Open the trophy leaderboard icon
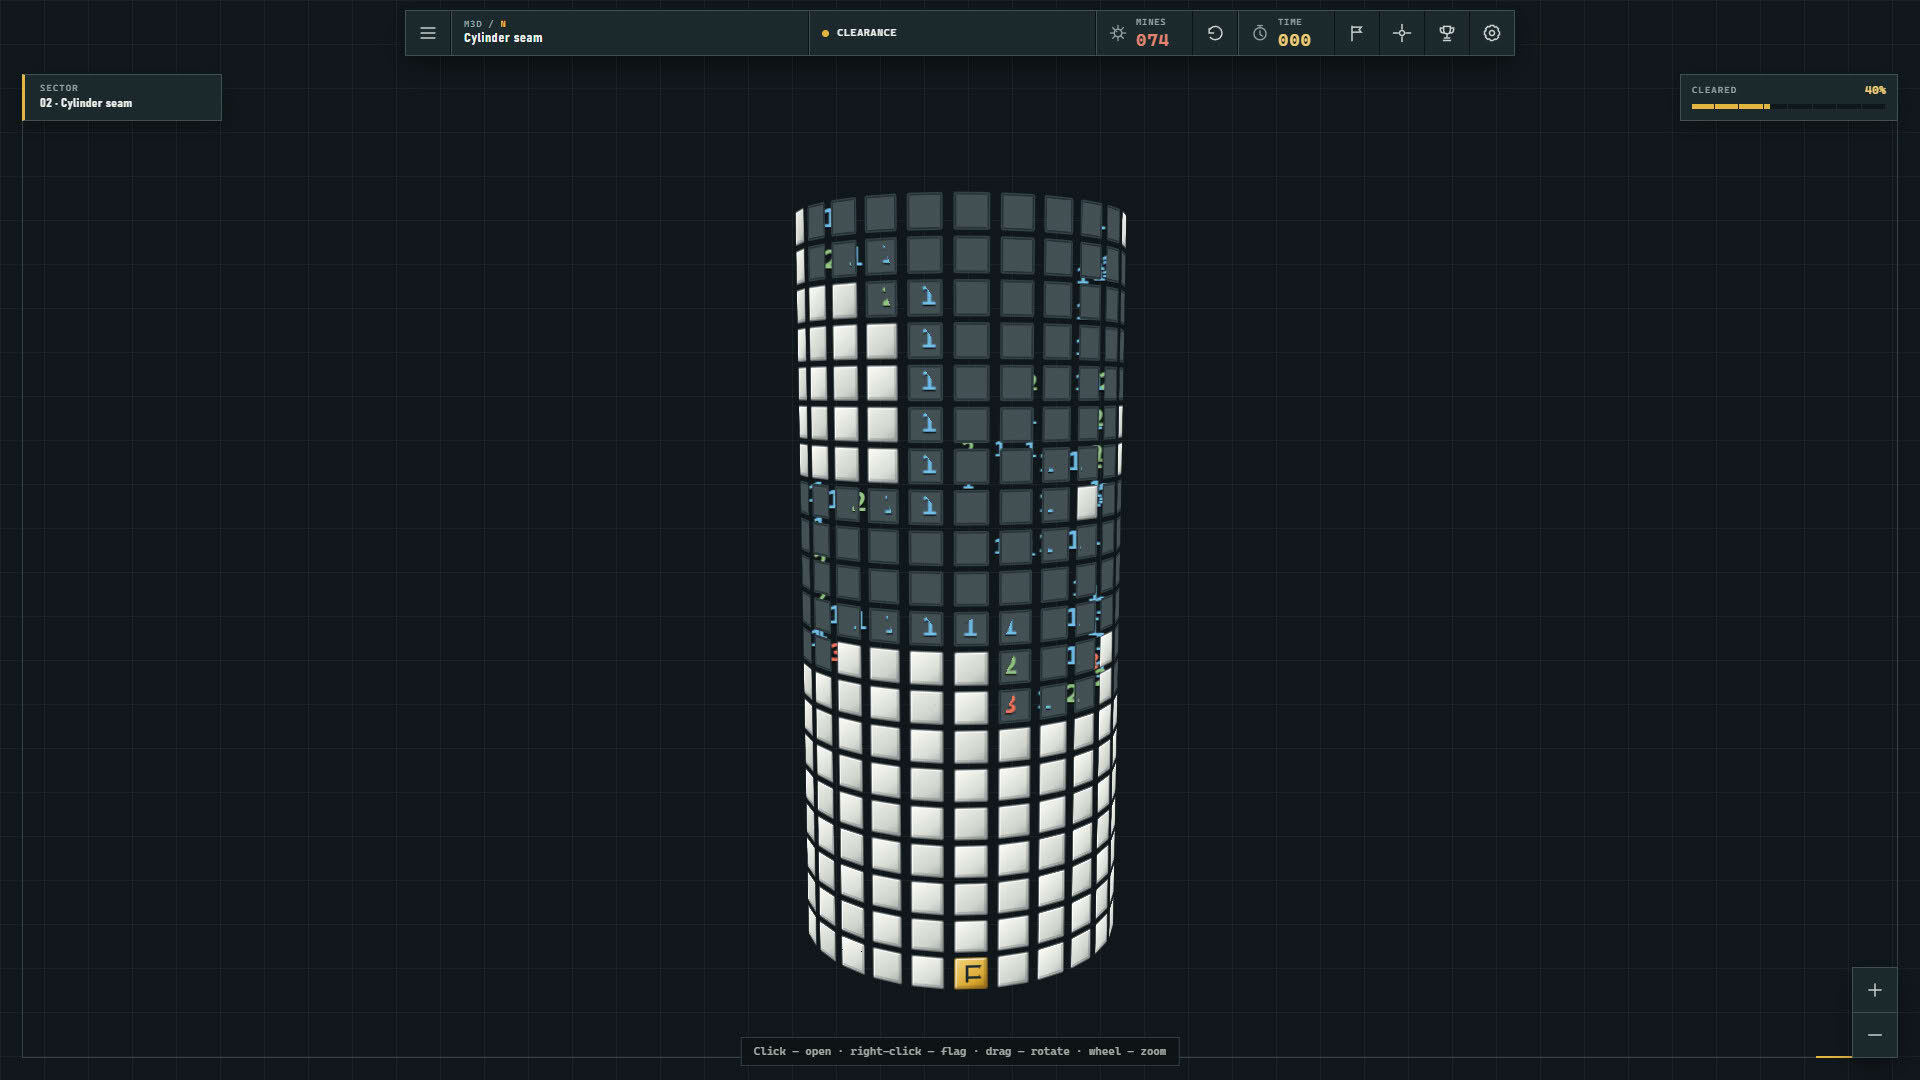Viewport: 1920px width, 1080px height. pyautogui.click(x=1446, y=33)
